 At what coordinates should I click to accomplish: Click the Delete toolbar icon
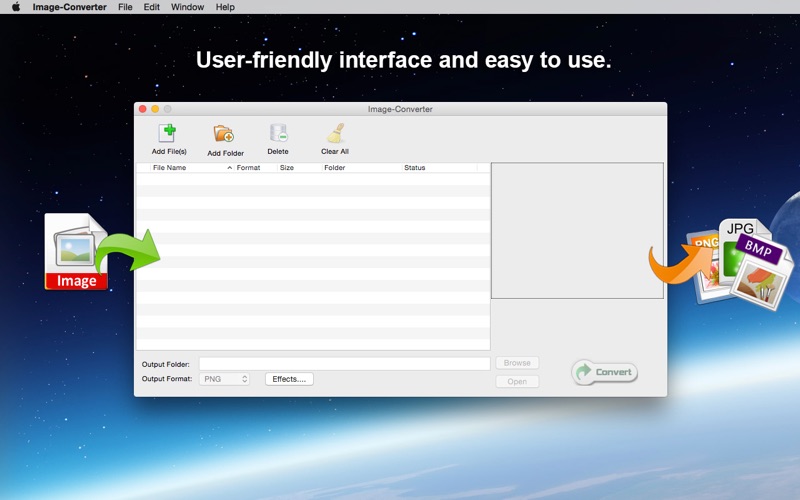[279, 133]
